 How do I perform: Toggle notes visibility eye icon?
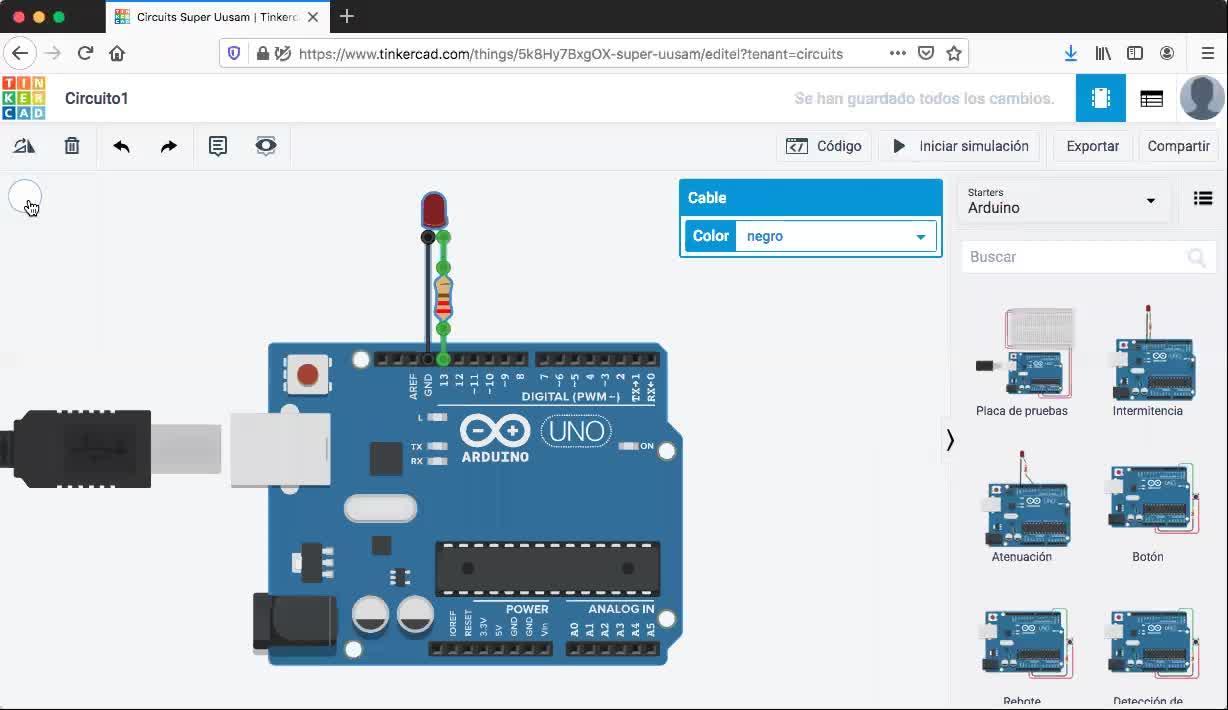coord(266,146)
